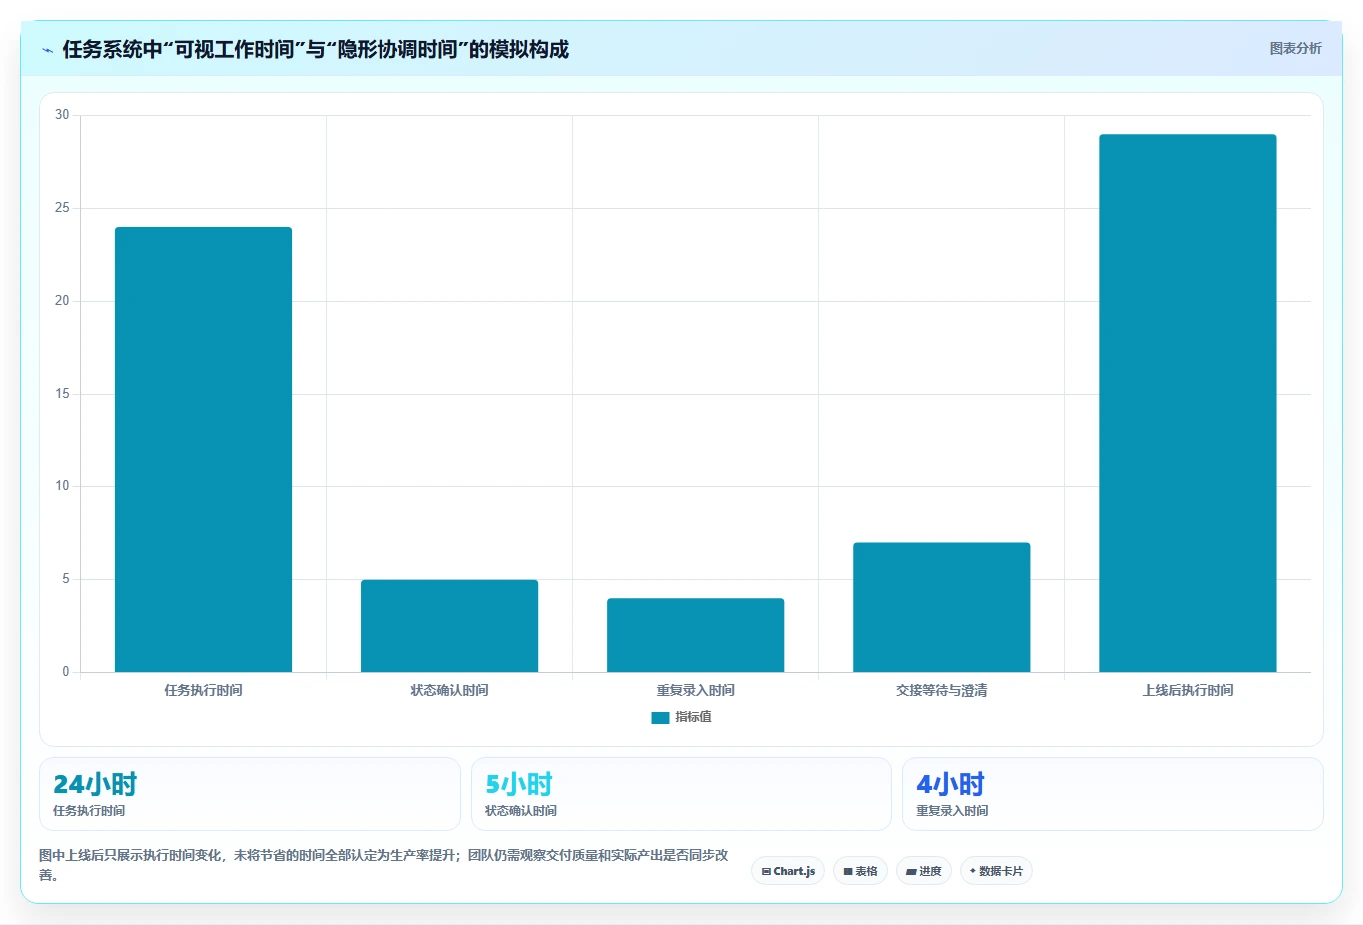Click the 表格 tag chip
The image size is (1363, 925).
point(860,871)
